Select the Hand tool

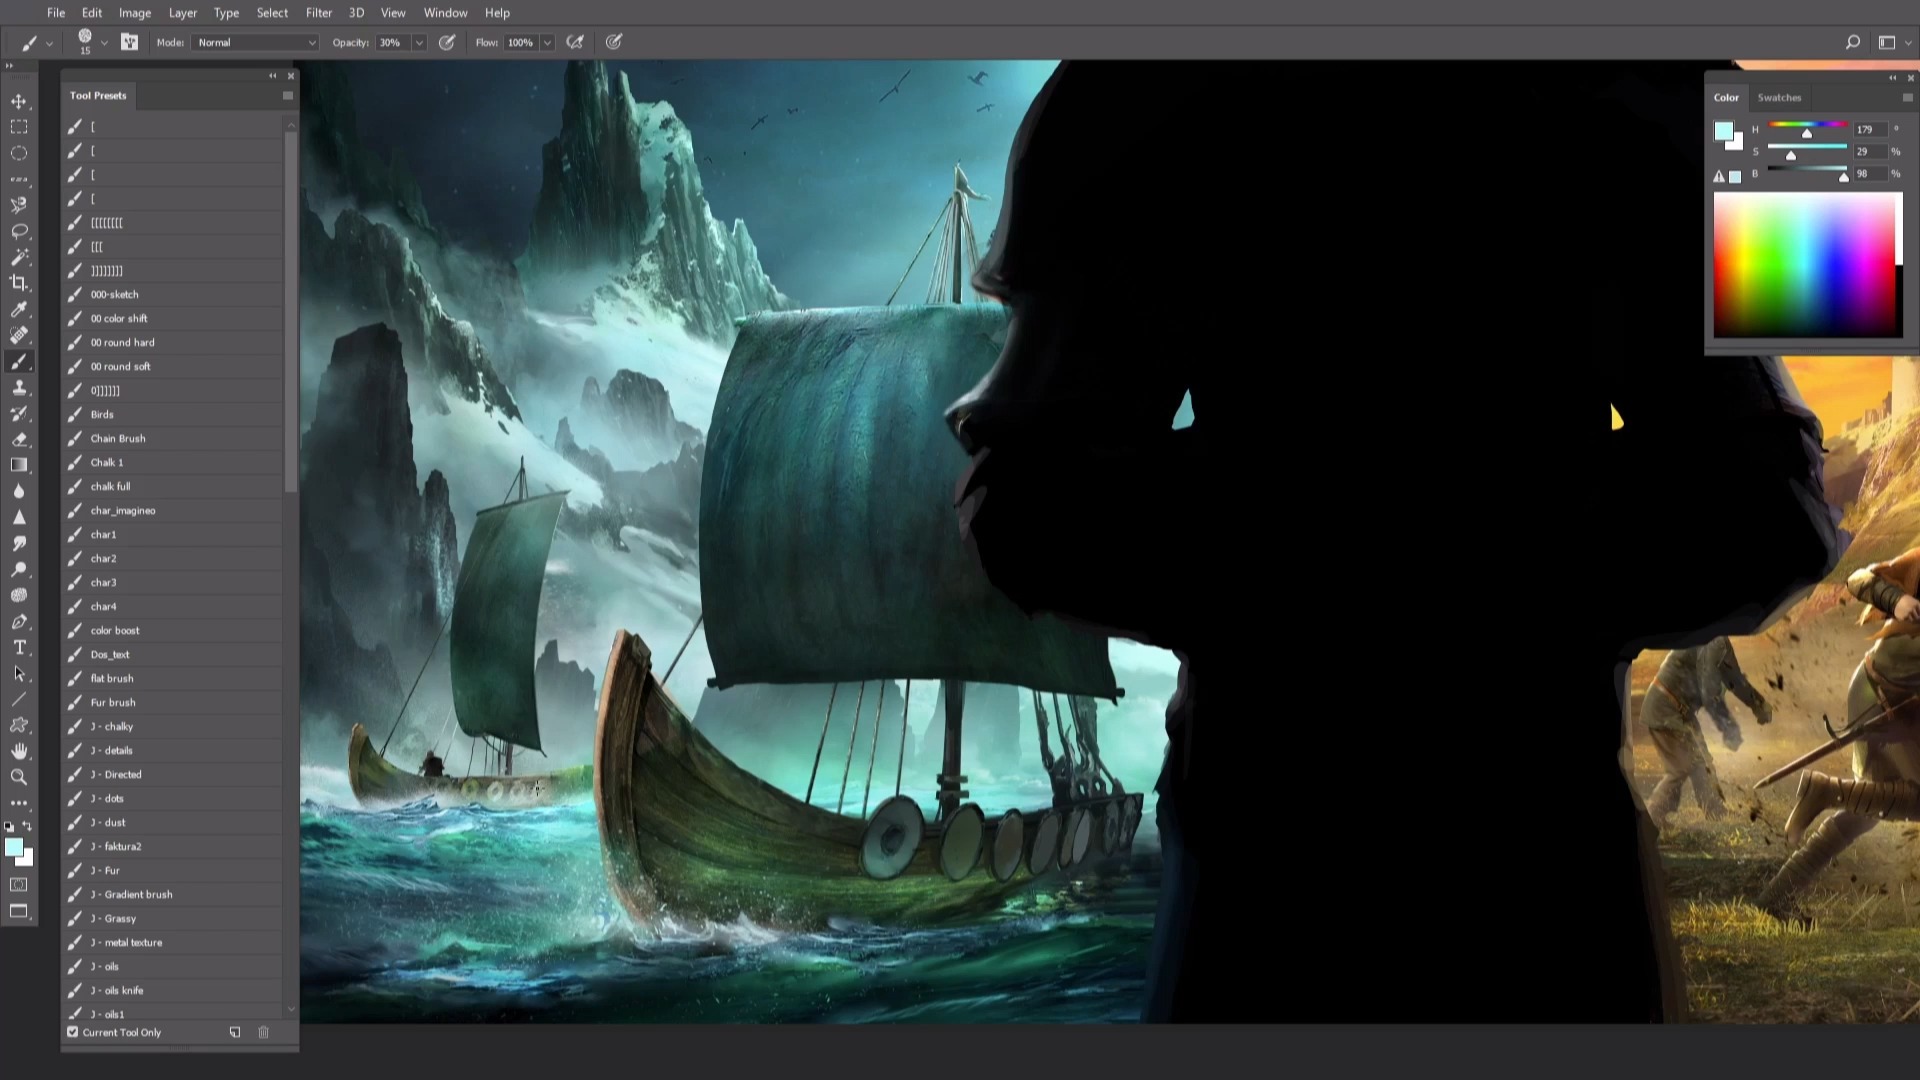19,751
